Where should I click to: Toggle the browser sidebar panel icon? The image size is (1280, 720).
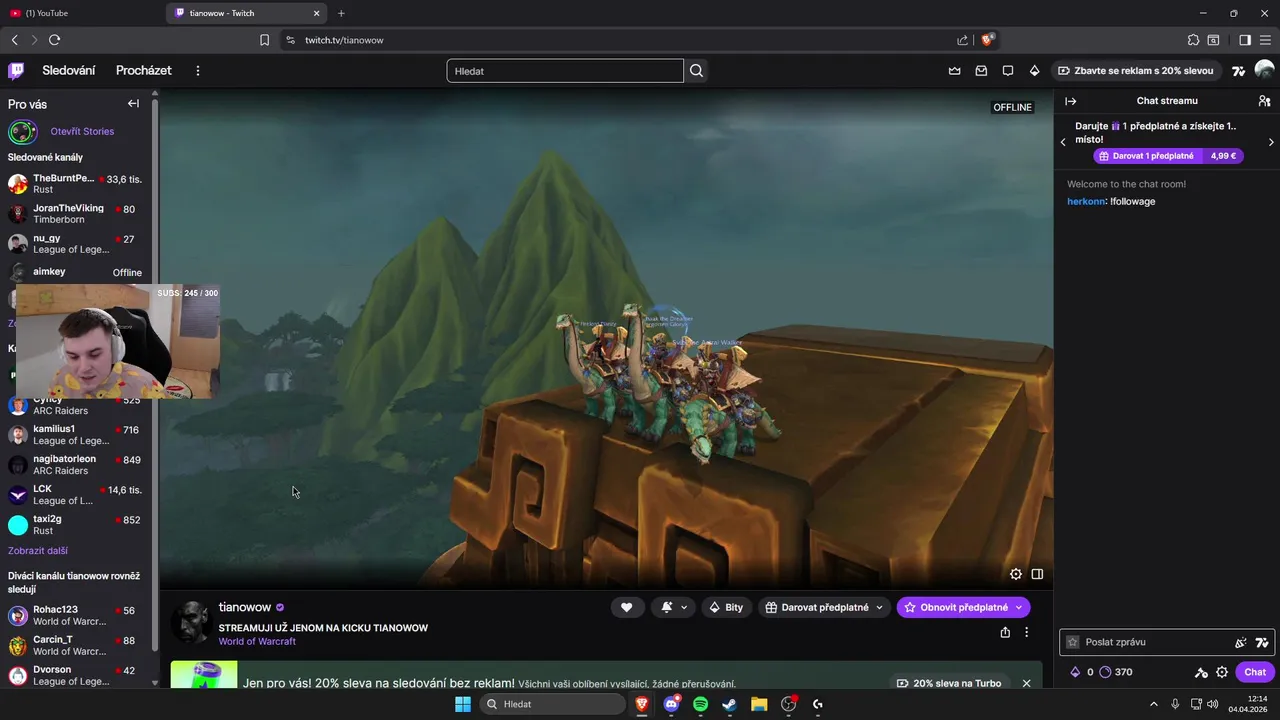(x=1245, y=40)
